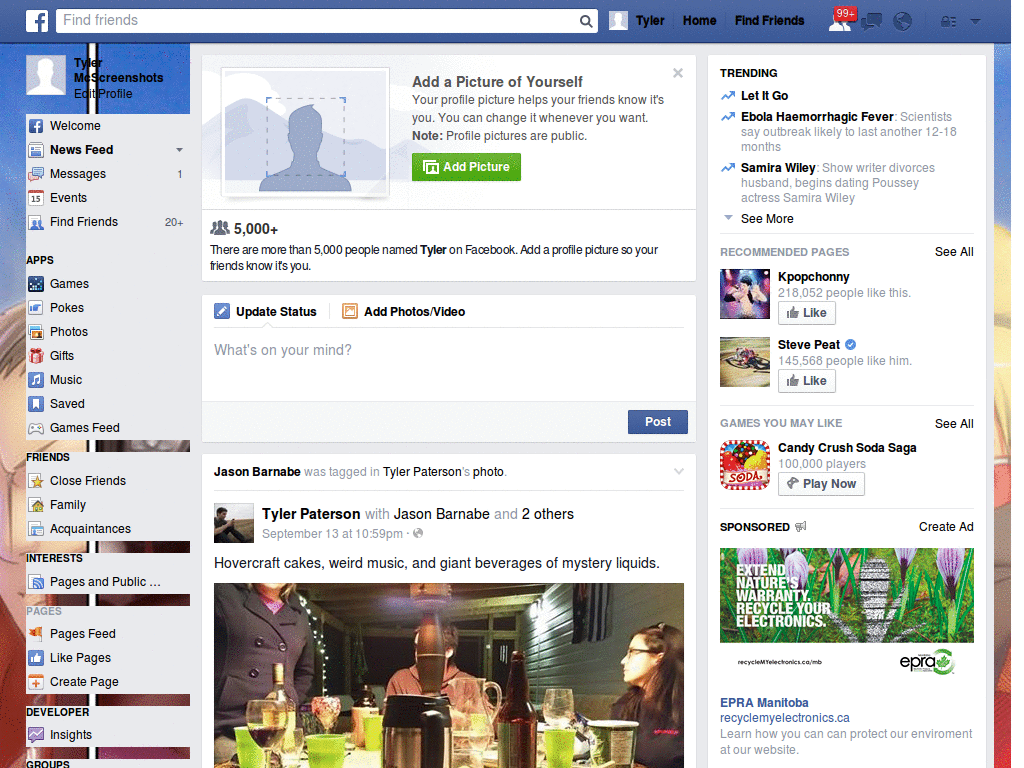Click Edit Profile link
The height and width of the screenshot is (768, 1024).
tap(103, 94)
